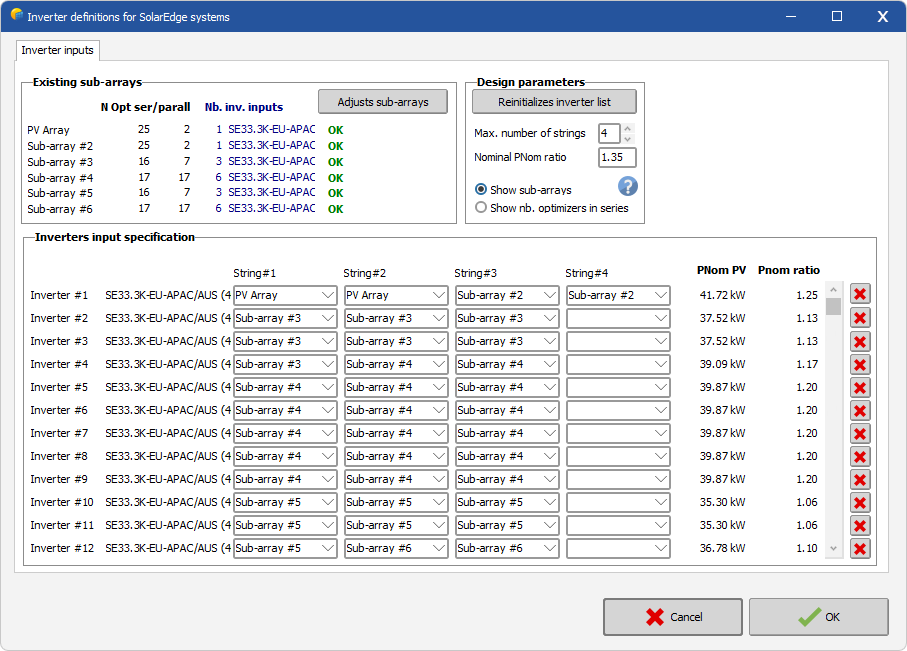Open Inverter #12 String#2 Sub-array #6 dropdown
Image resolution: width=907 pixels, height=651 pixels.
pyautogui.click(x=396, y=548)
